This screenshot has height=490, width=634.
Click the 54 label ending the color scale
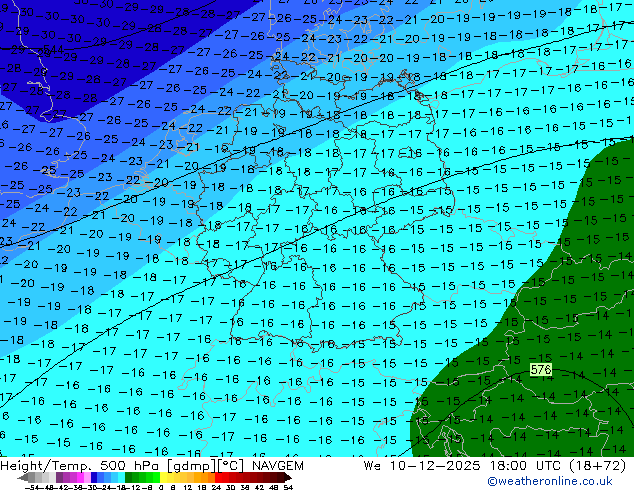click(288, 487)
